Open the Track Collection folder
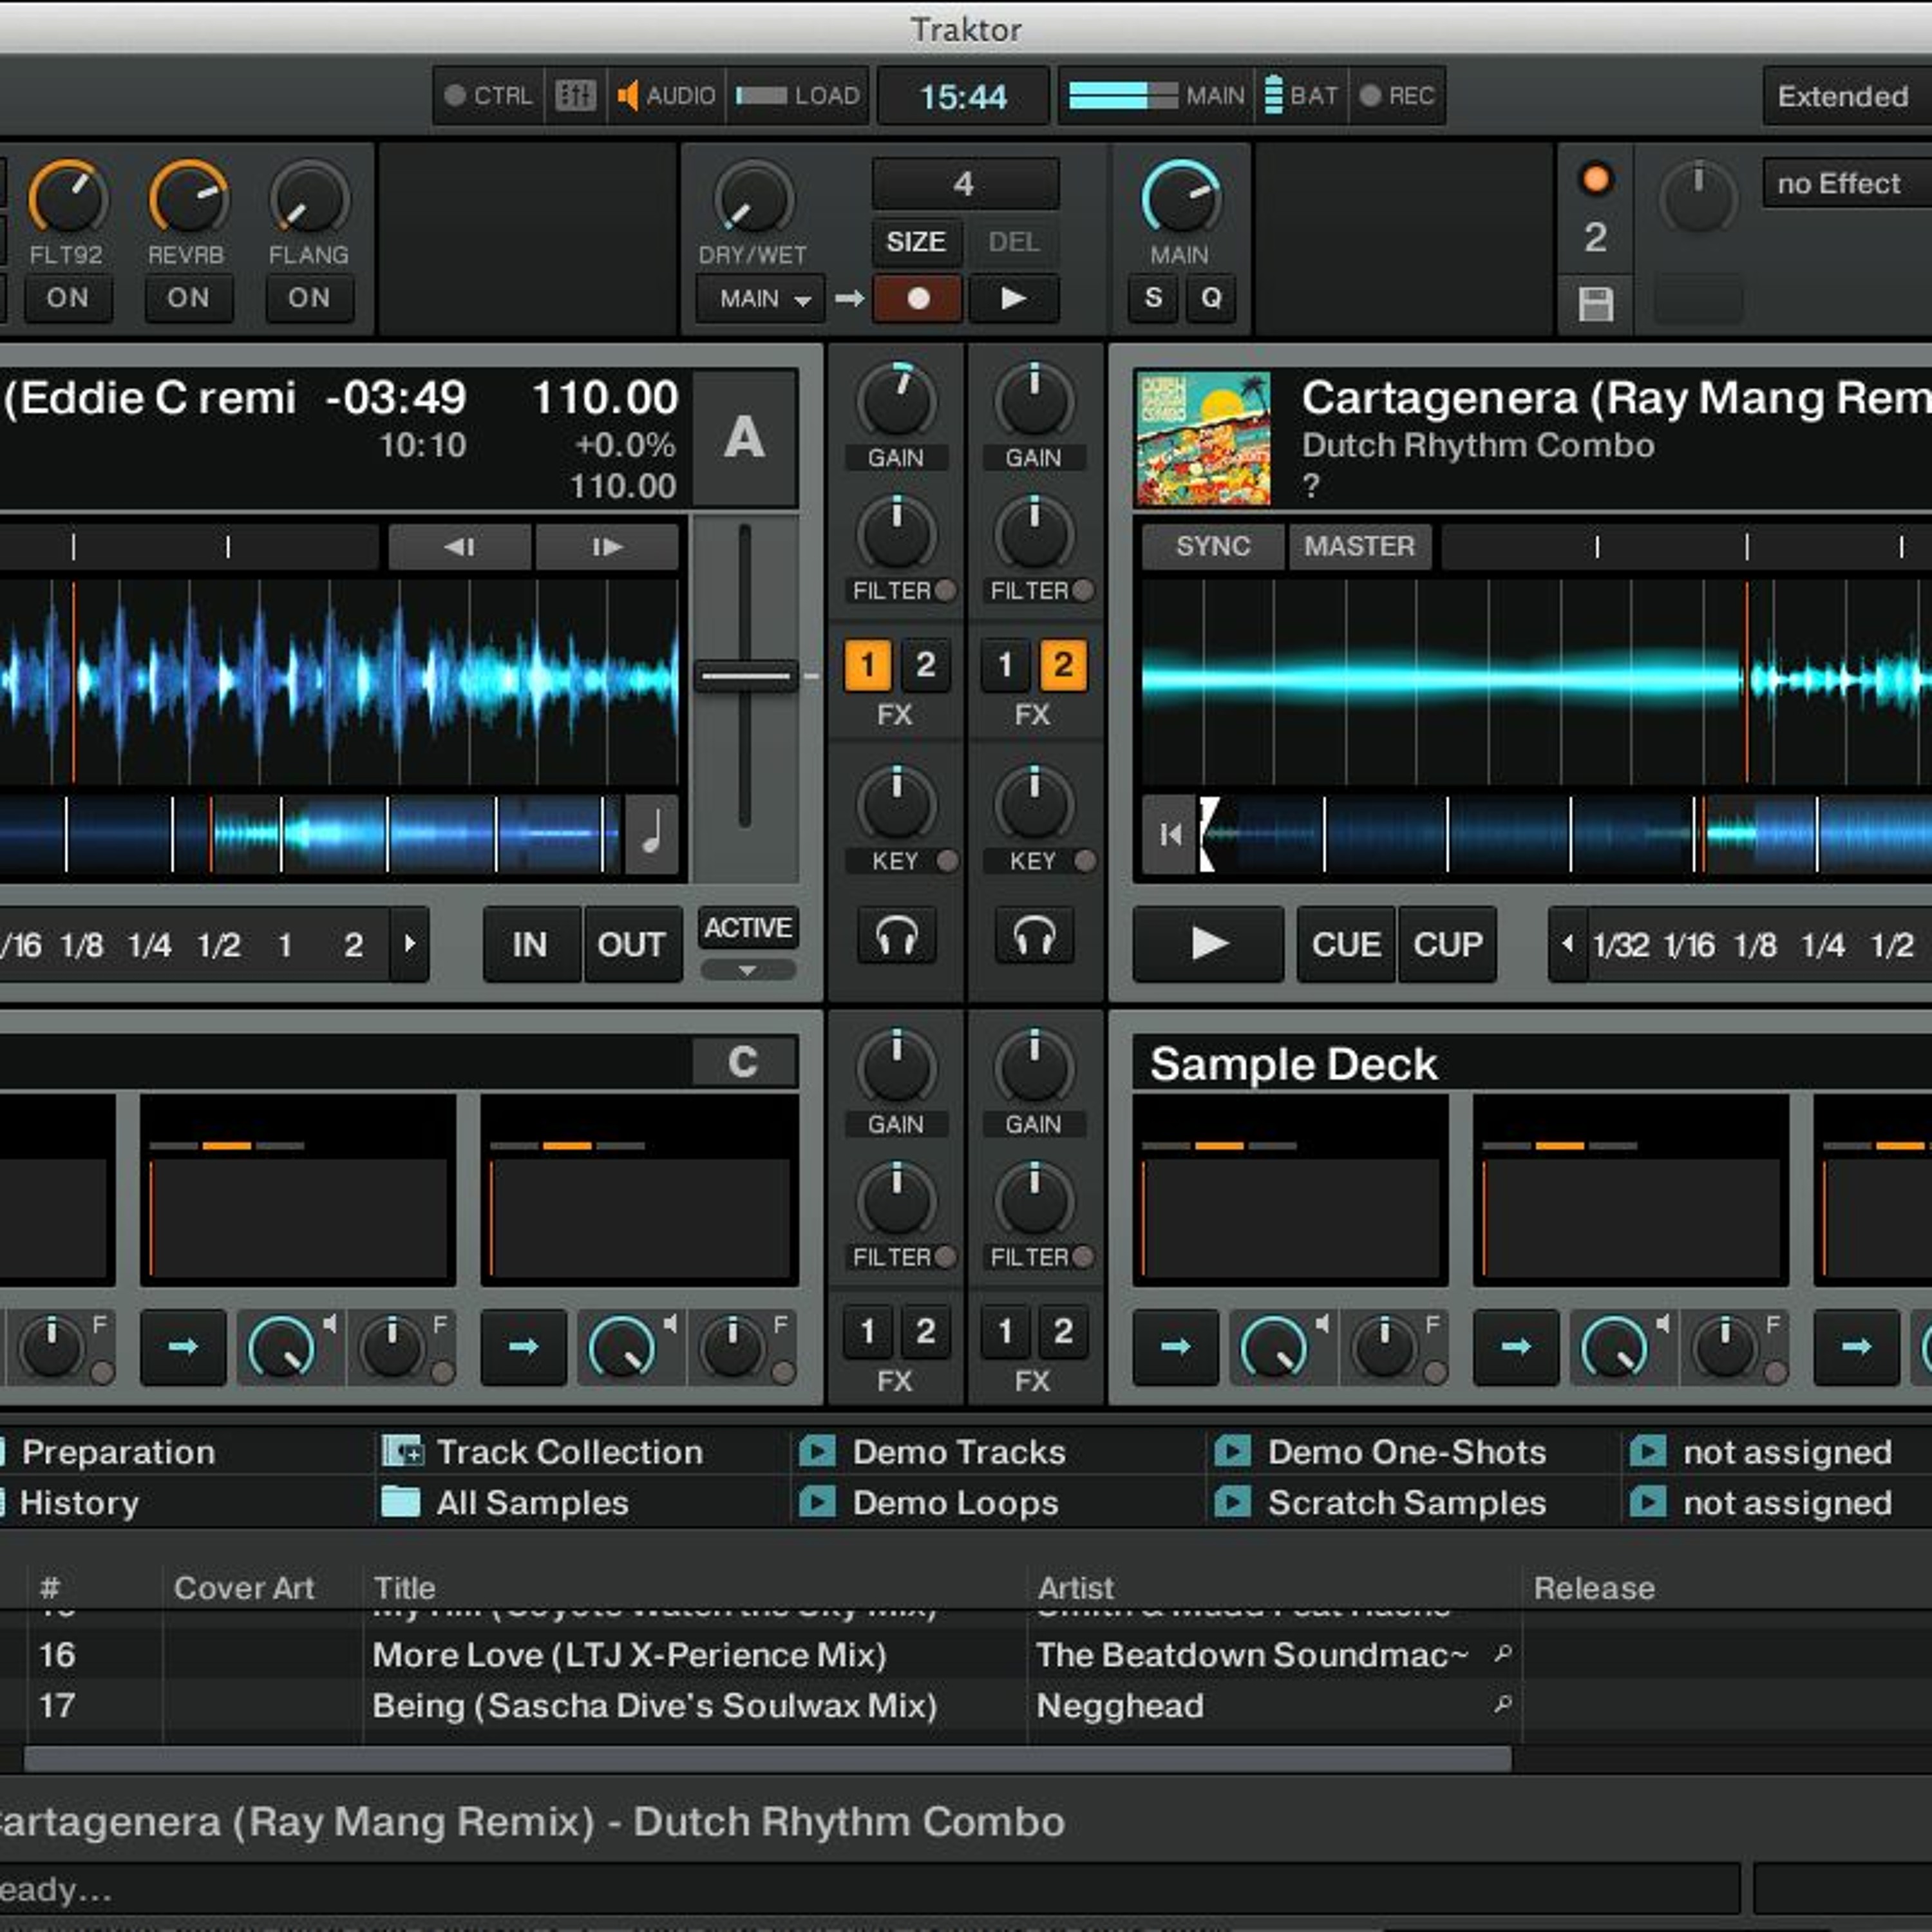 tap(542, 1452)
